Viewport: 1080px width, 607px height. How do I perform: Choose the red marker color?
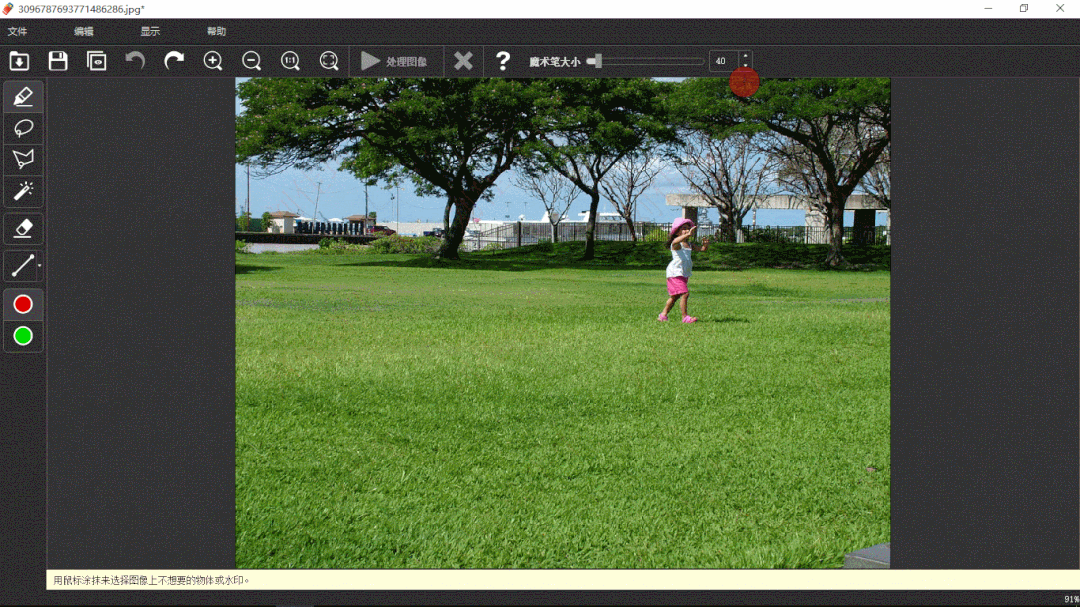click(23, 304)
